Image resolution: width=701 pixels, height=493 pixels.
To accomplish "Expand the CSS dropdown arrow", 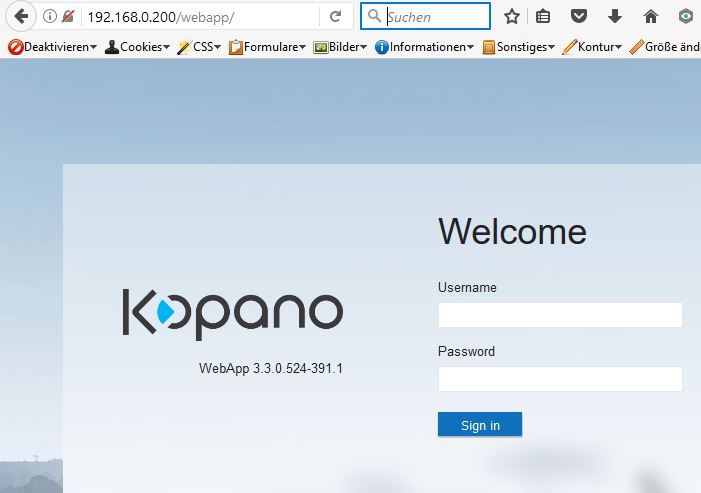I will coord(217,47).
